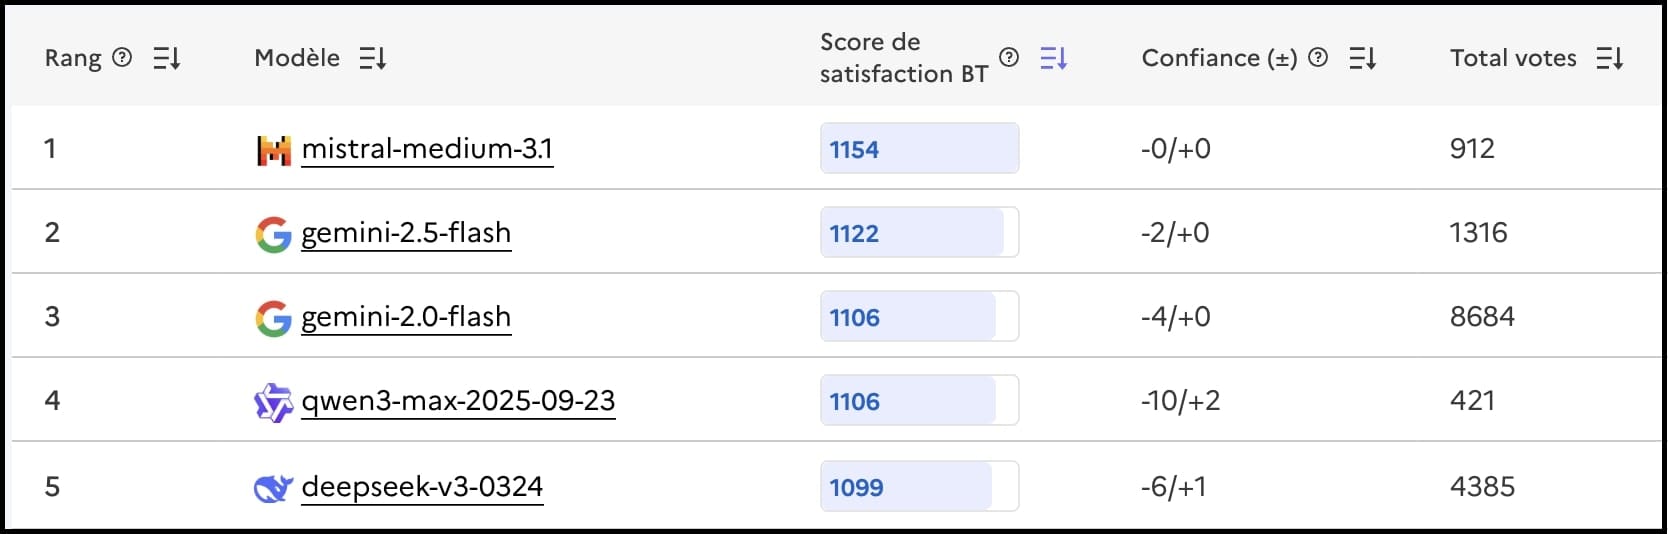Click the 1154 score bar
This screenshot has width=1668, height=534.
click(919, 149)
